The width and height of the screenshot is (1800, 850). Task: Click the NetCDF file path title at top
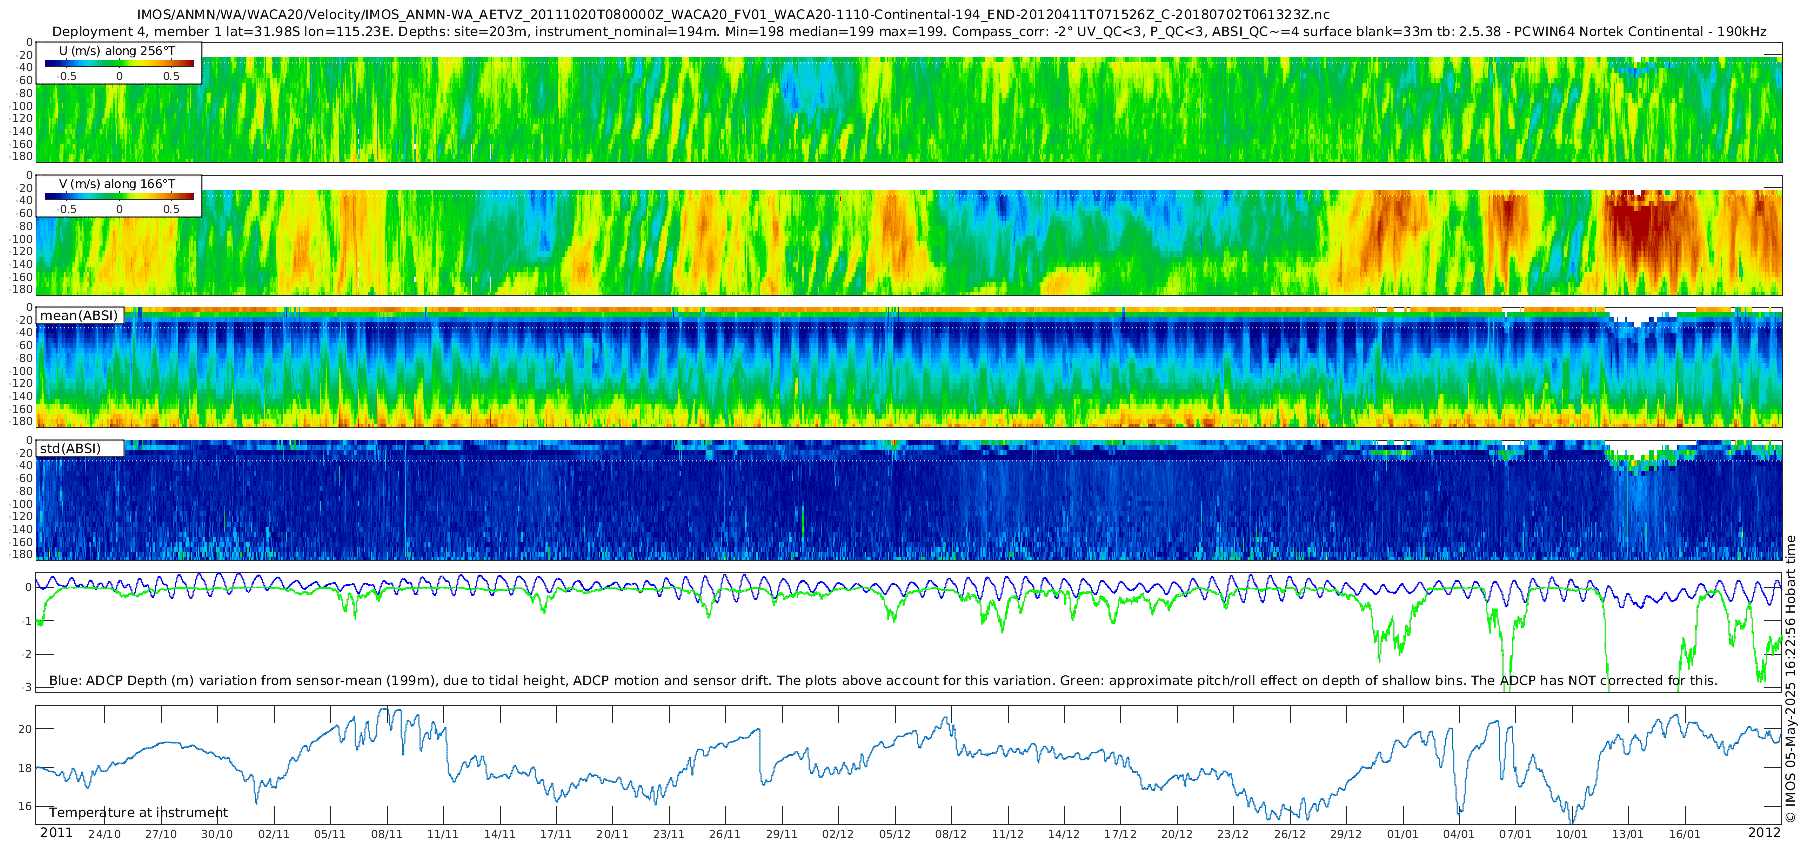pos(733,14)
